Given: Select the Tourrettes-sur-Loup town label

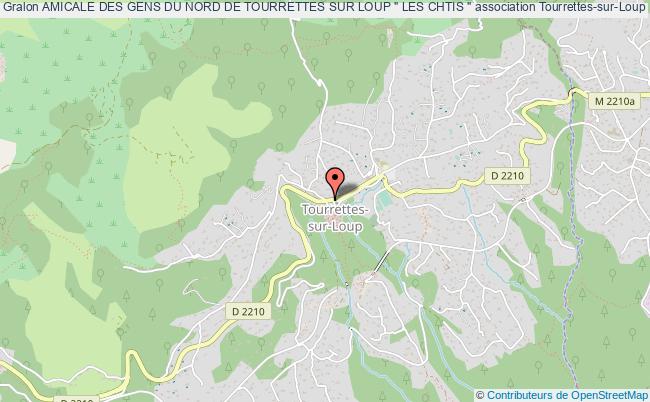Looking at the screenshot, I should point(334,218).
